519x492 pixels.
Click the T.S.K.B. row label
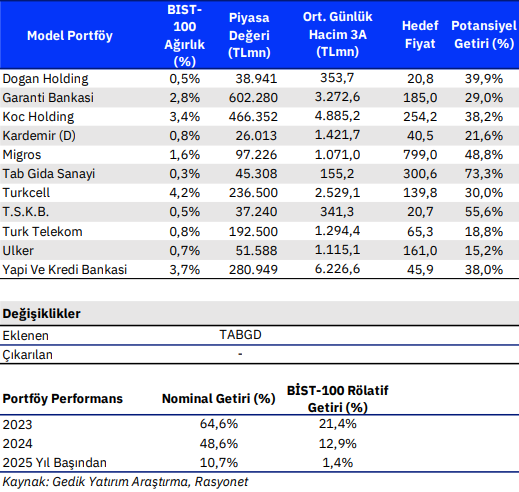[x=26, y=212]
